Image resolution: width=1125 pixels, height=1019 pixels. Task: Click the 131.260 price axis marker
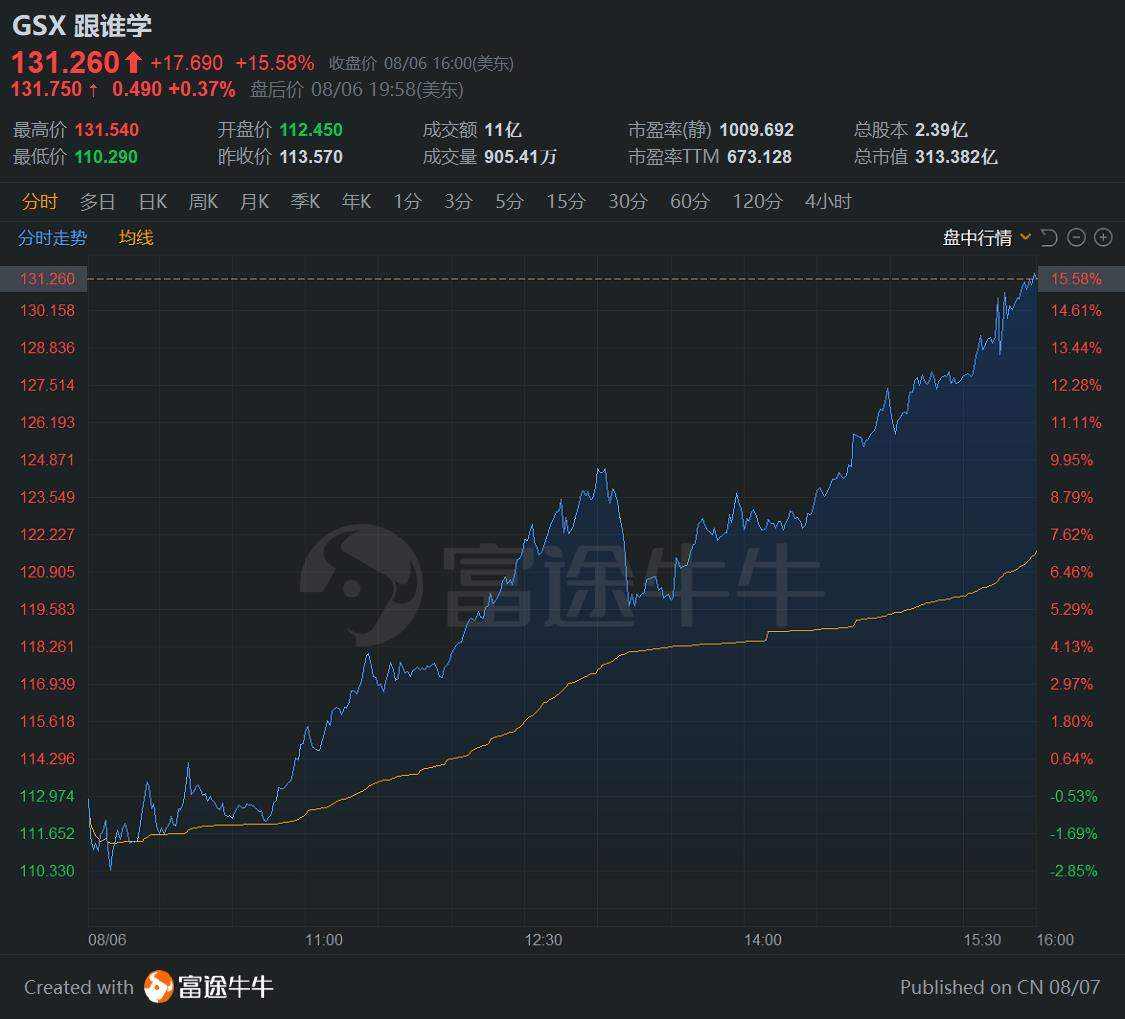[x=44, y=278]
